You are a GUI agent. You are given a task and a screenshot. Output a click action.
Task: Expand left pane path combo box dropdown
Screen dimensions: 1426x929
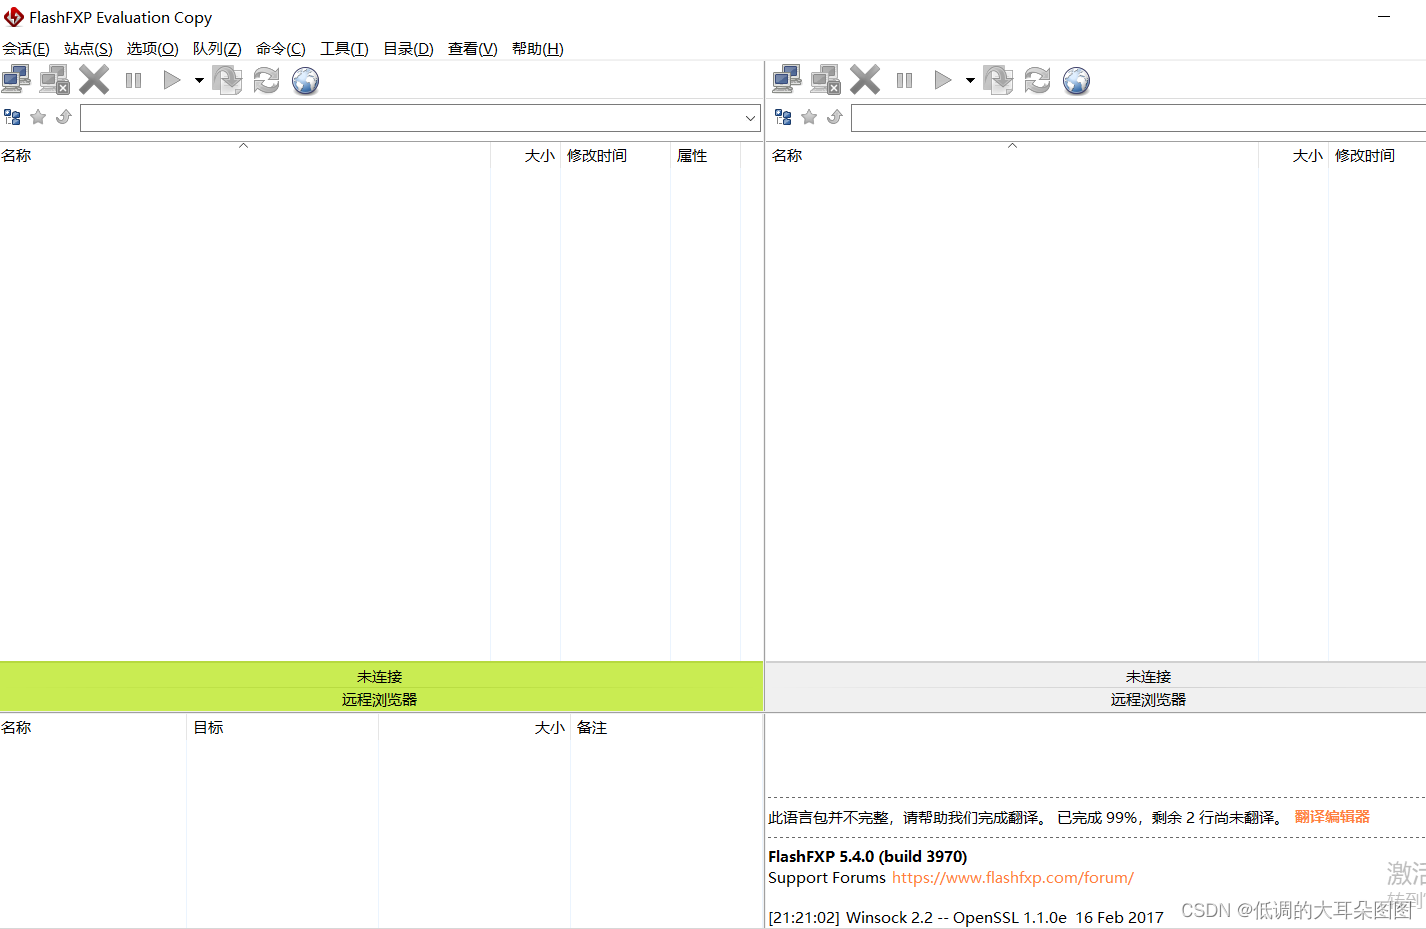pos(750,118)
